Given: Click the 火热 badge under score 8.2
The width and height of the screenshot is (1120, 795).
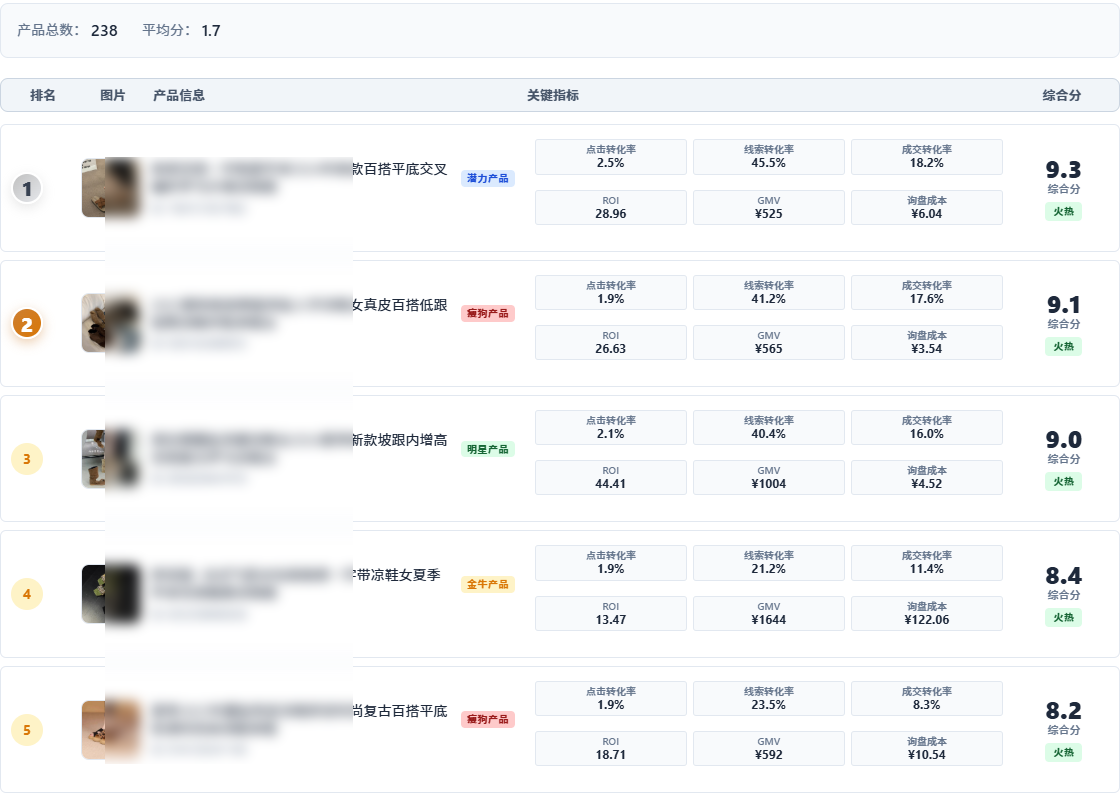Looking at the screenshot, I should click(1064, 752).
